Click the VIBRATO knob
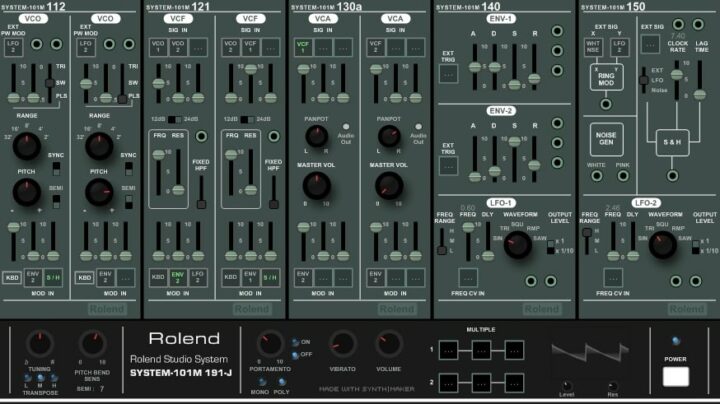 (342, 344)
